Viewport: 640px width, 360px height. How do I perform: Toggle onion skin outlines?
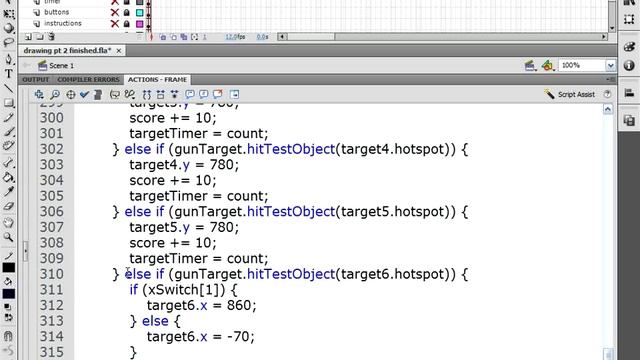pos(173,37)
